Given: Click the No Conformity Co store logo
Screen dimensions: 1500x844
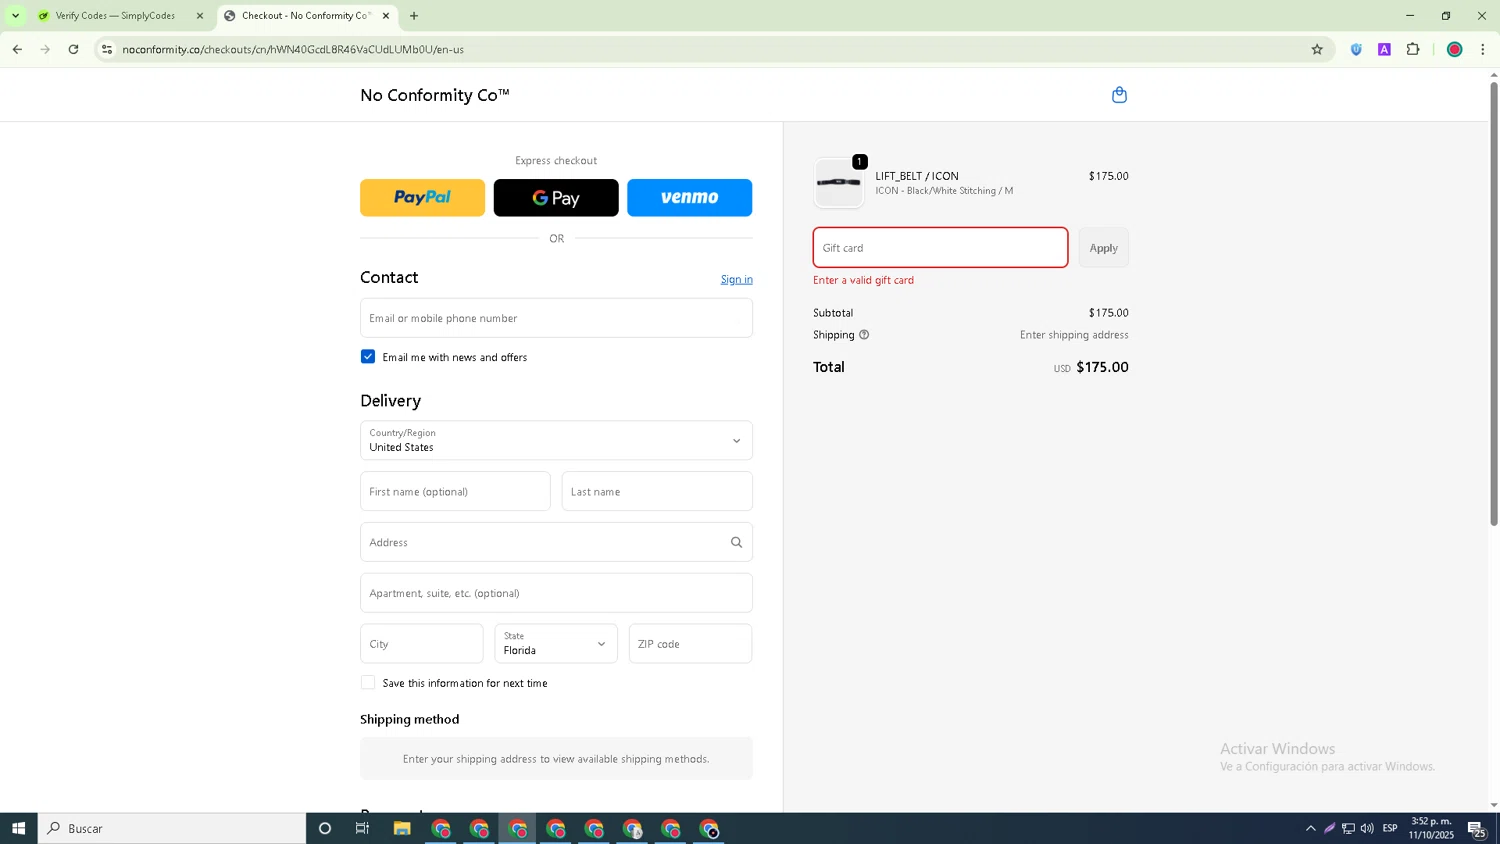Looking at the screenshot, I should click(435, 95).
